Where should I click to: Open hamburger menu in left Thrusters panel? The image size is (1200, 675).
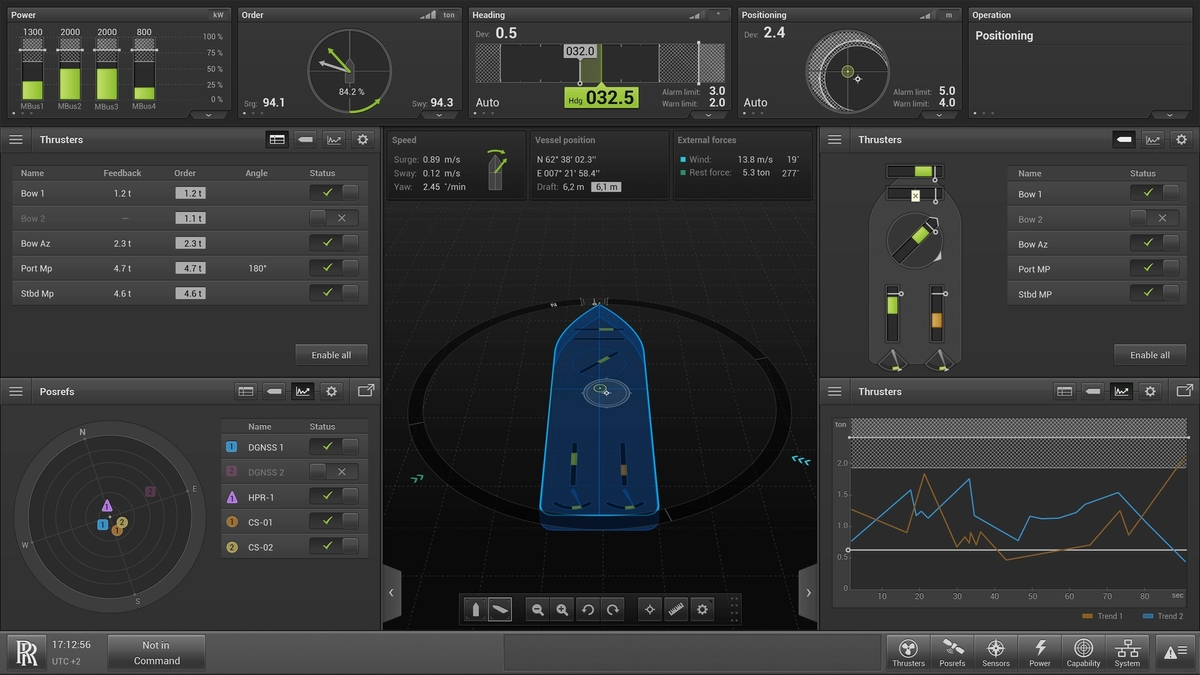click(16, 140)
